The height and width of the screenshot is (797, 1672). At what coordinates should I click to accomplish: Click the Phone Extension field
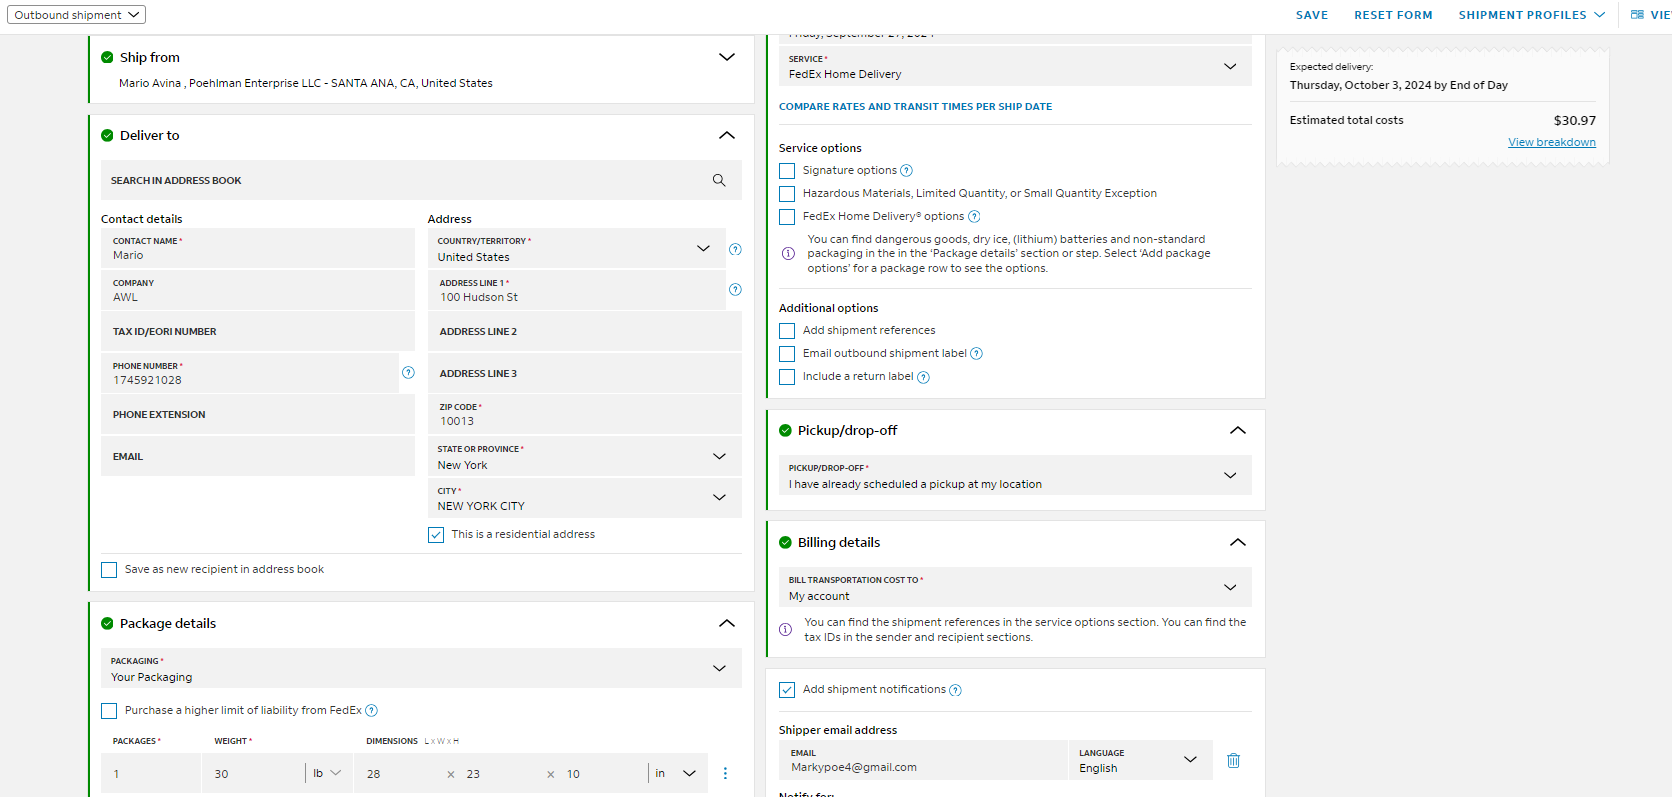(x=258, y=414)
